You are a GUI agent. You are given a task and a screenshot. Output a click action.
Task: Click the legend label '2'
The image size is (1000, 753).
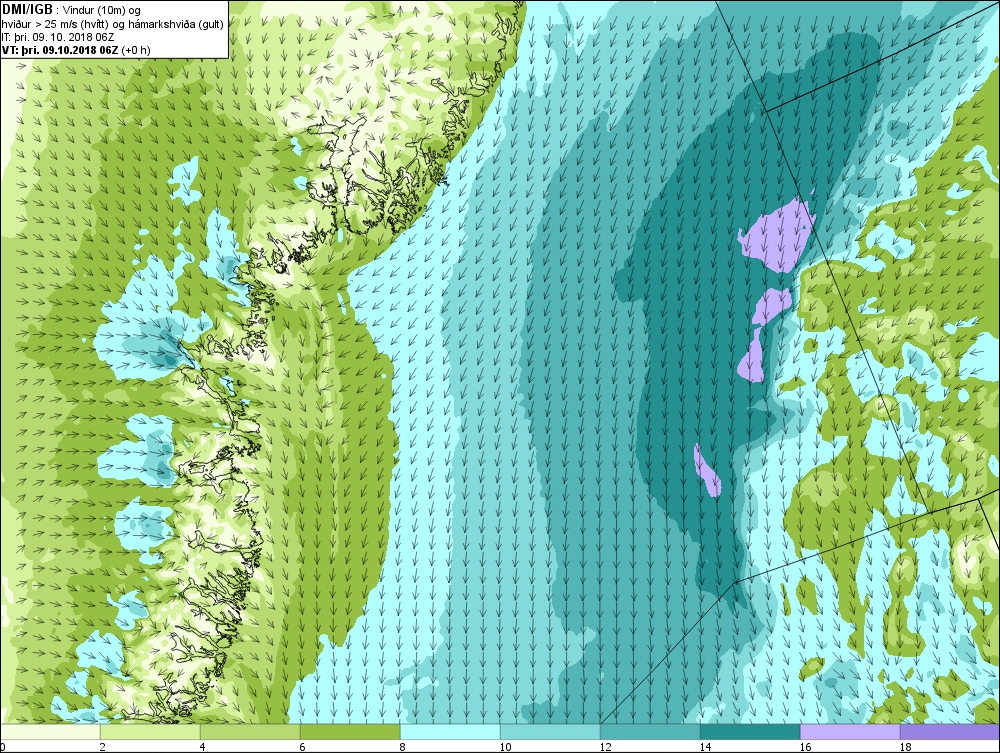(102, 747)
